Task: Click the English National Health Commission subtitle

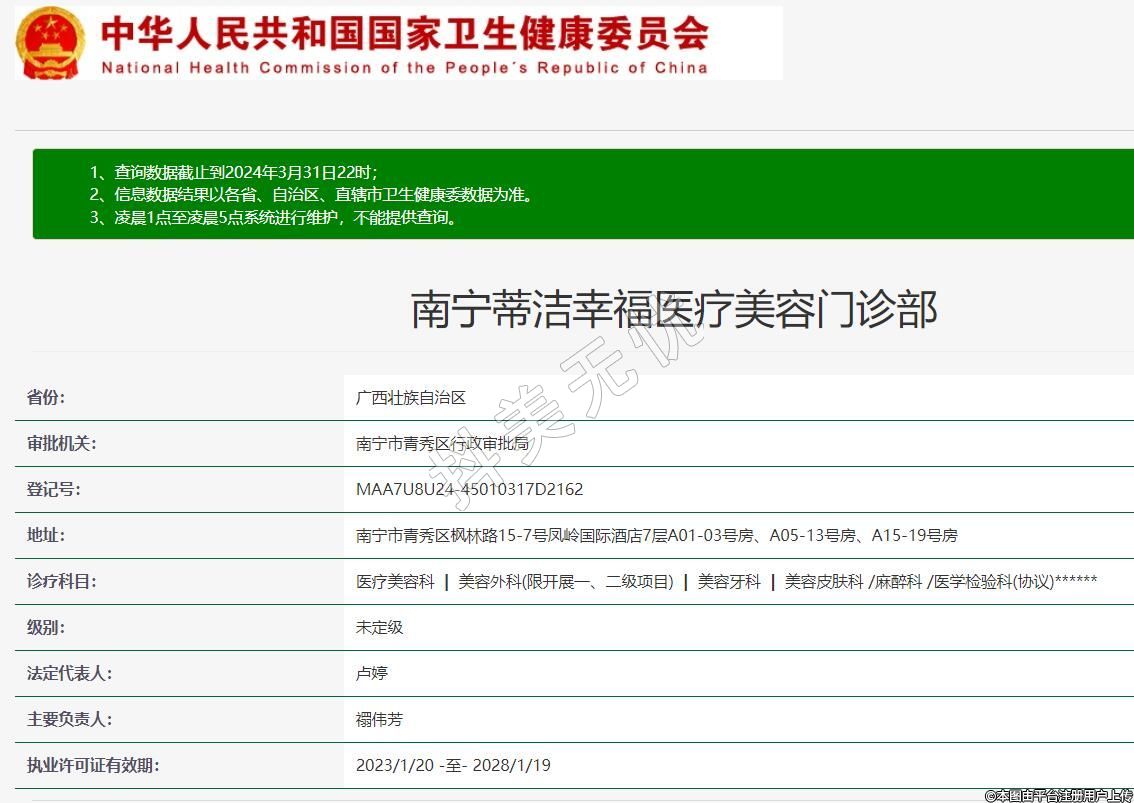Action: pos(404,68)
